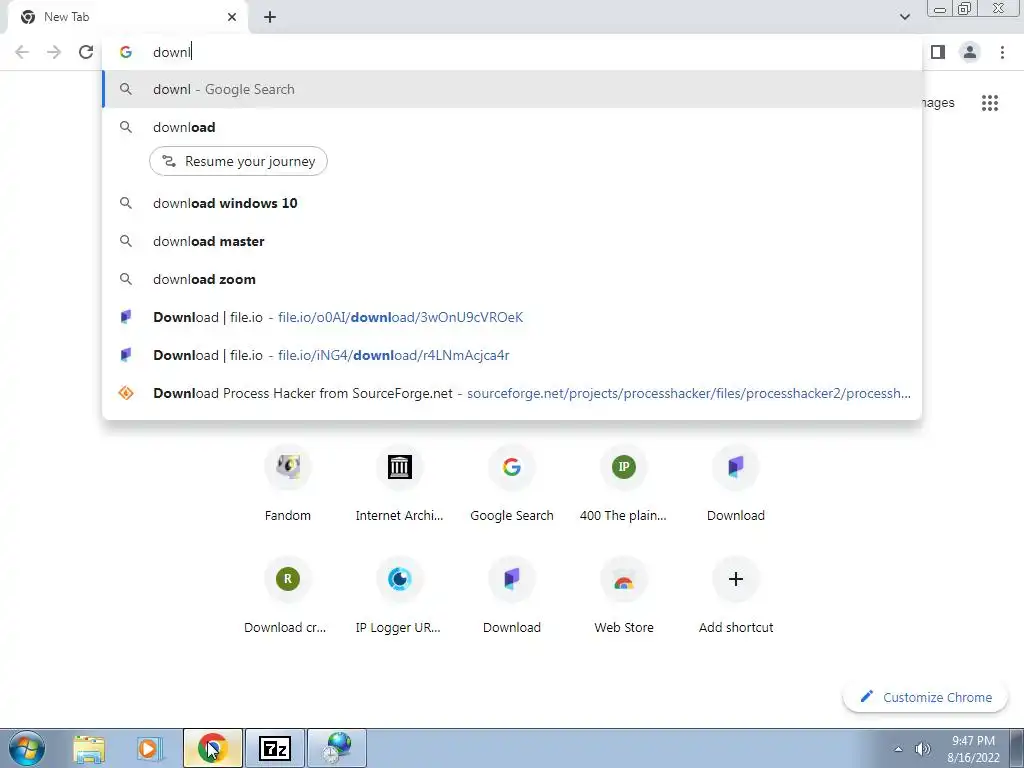Open the Google Search shortcut
Screen dimensions: 1024x768
click(x=512, y=483)
